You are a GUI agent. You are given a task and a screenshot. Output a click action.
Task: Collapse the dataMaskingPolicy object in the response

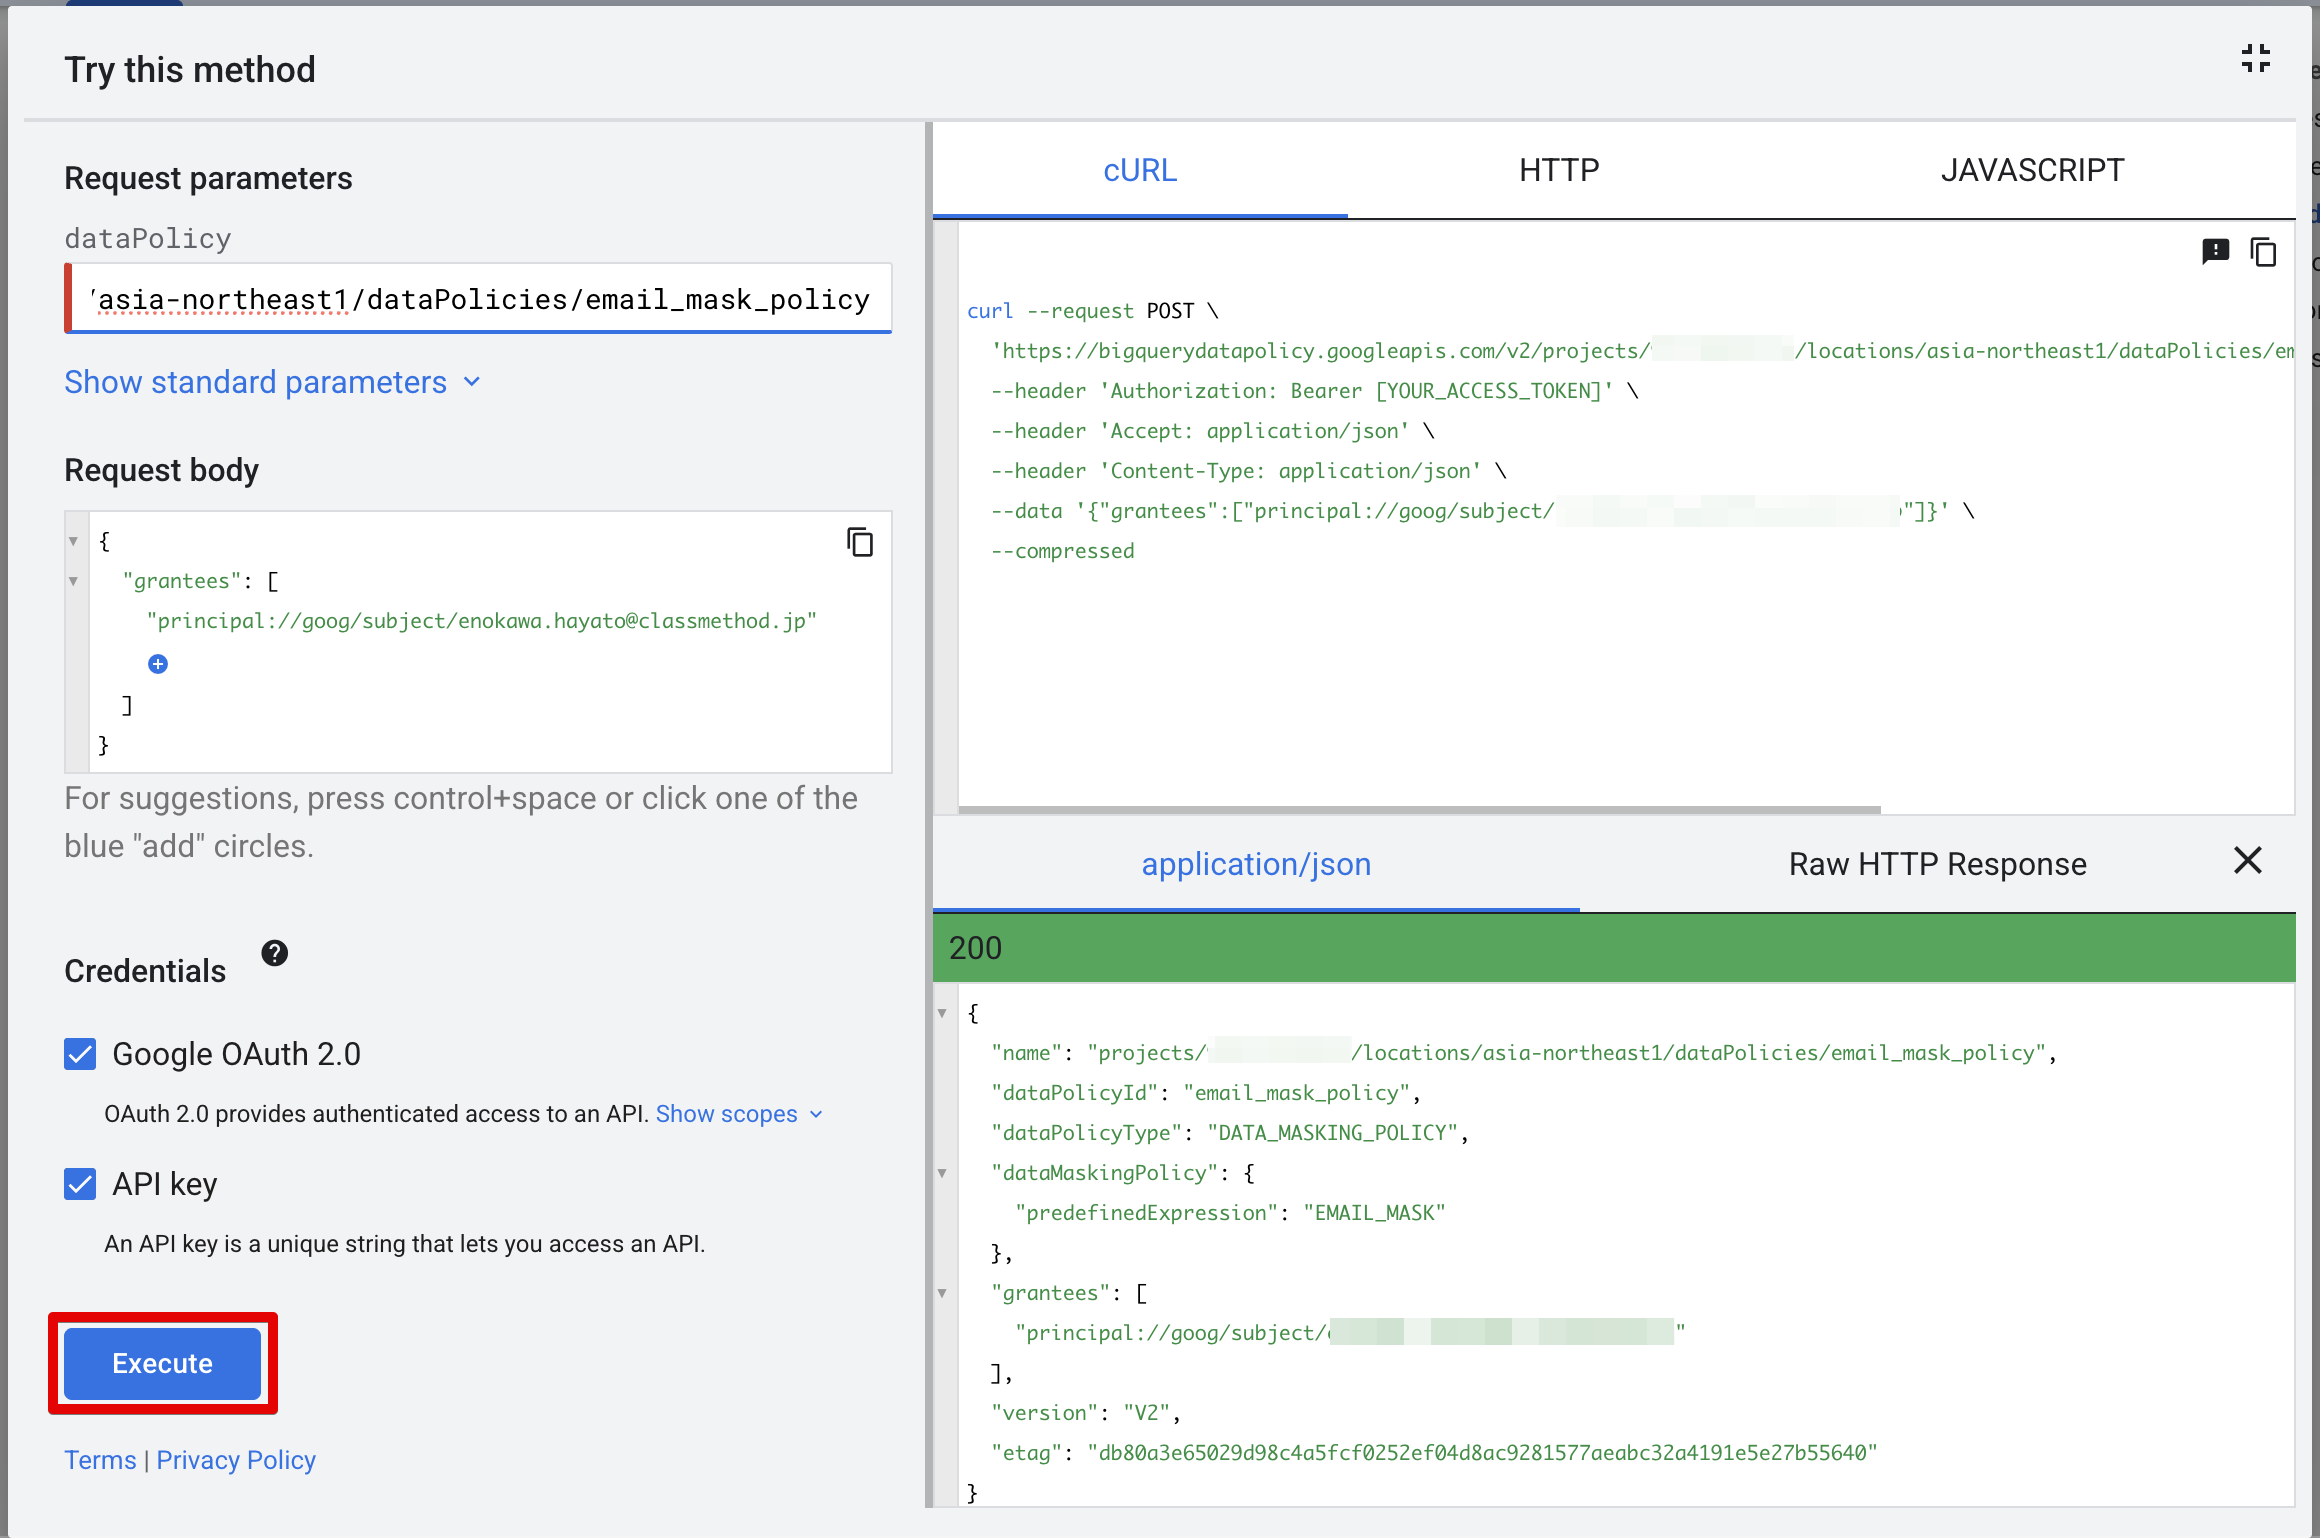coord(941,1172)
